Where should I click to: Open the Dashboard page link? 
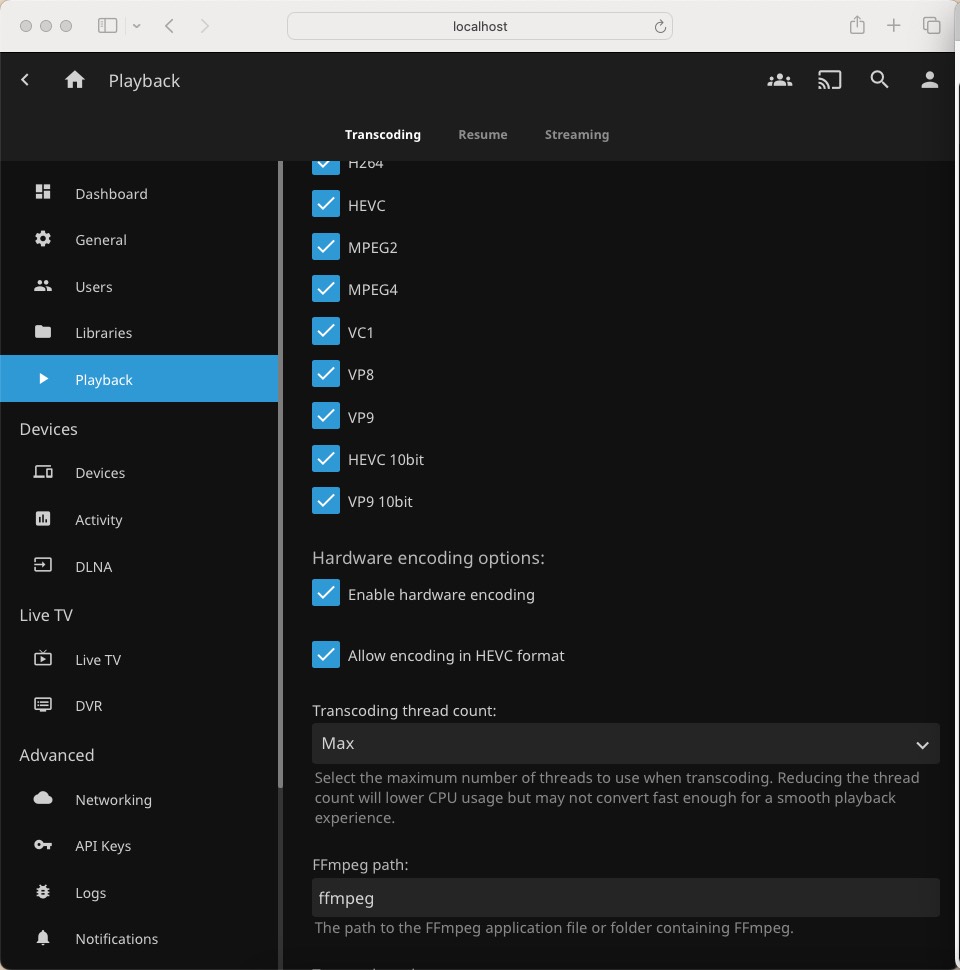click(110, 194)
